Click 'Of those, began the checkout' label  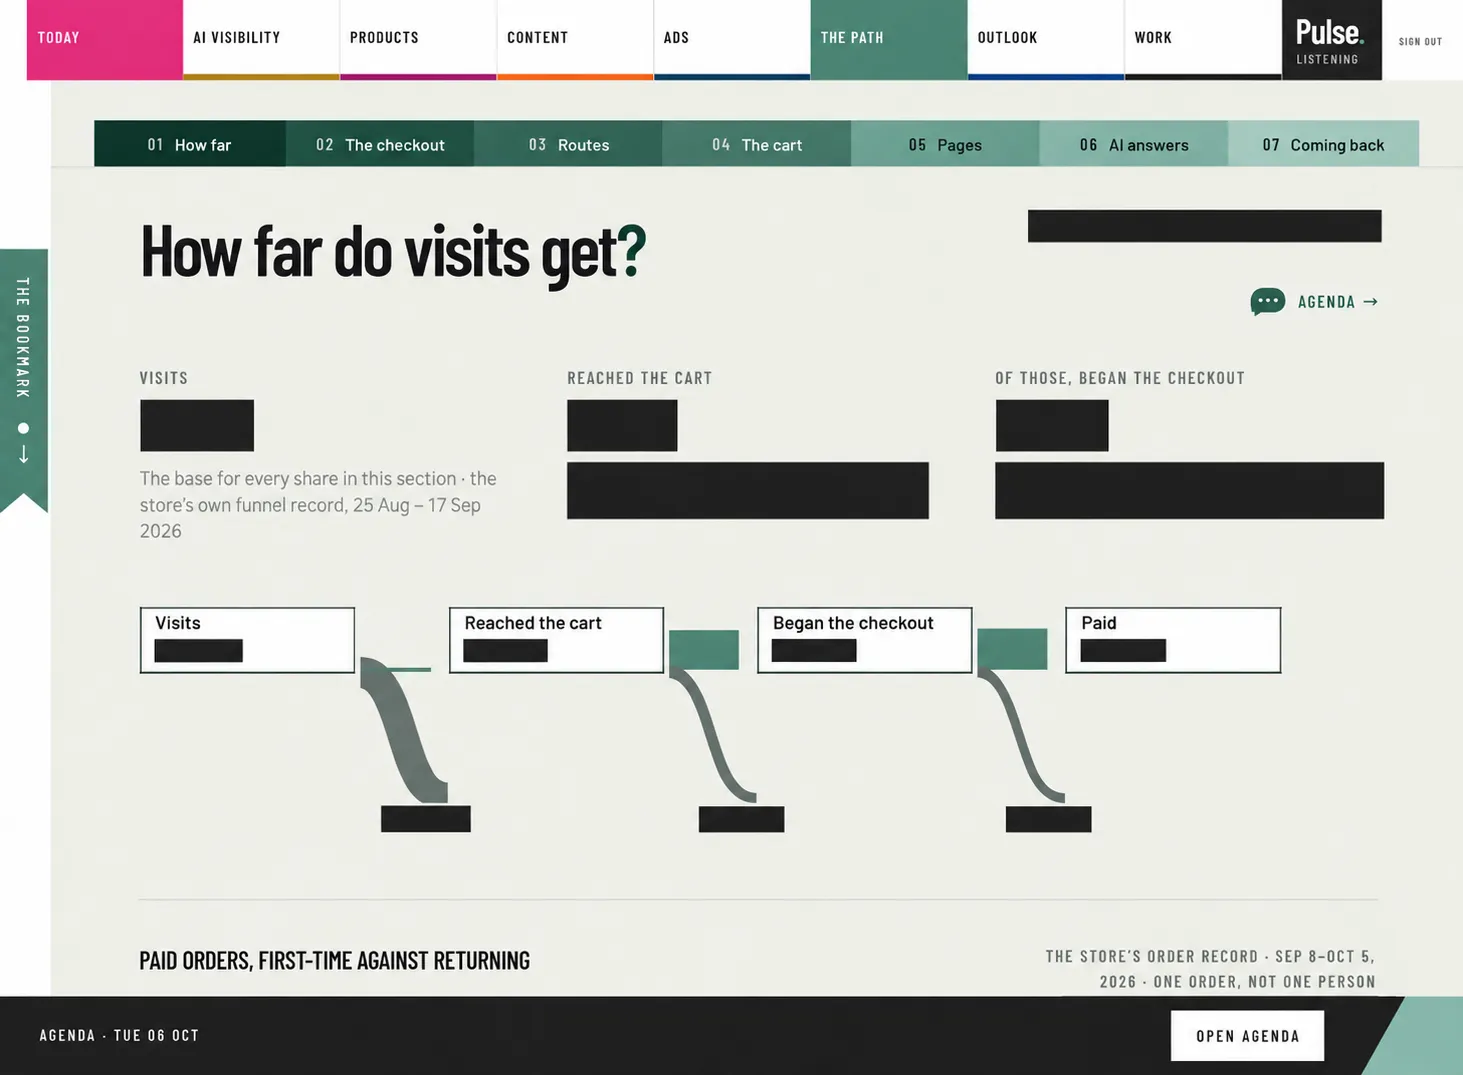pyautogui.click(x=1120, y=378)
